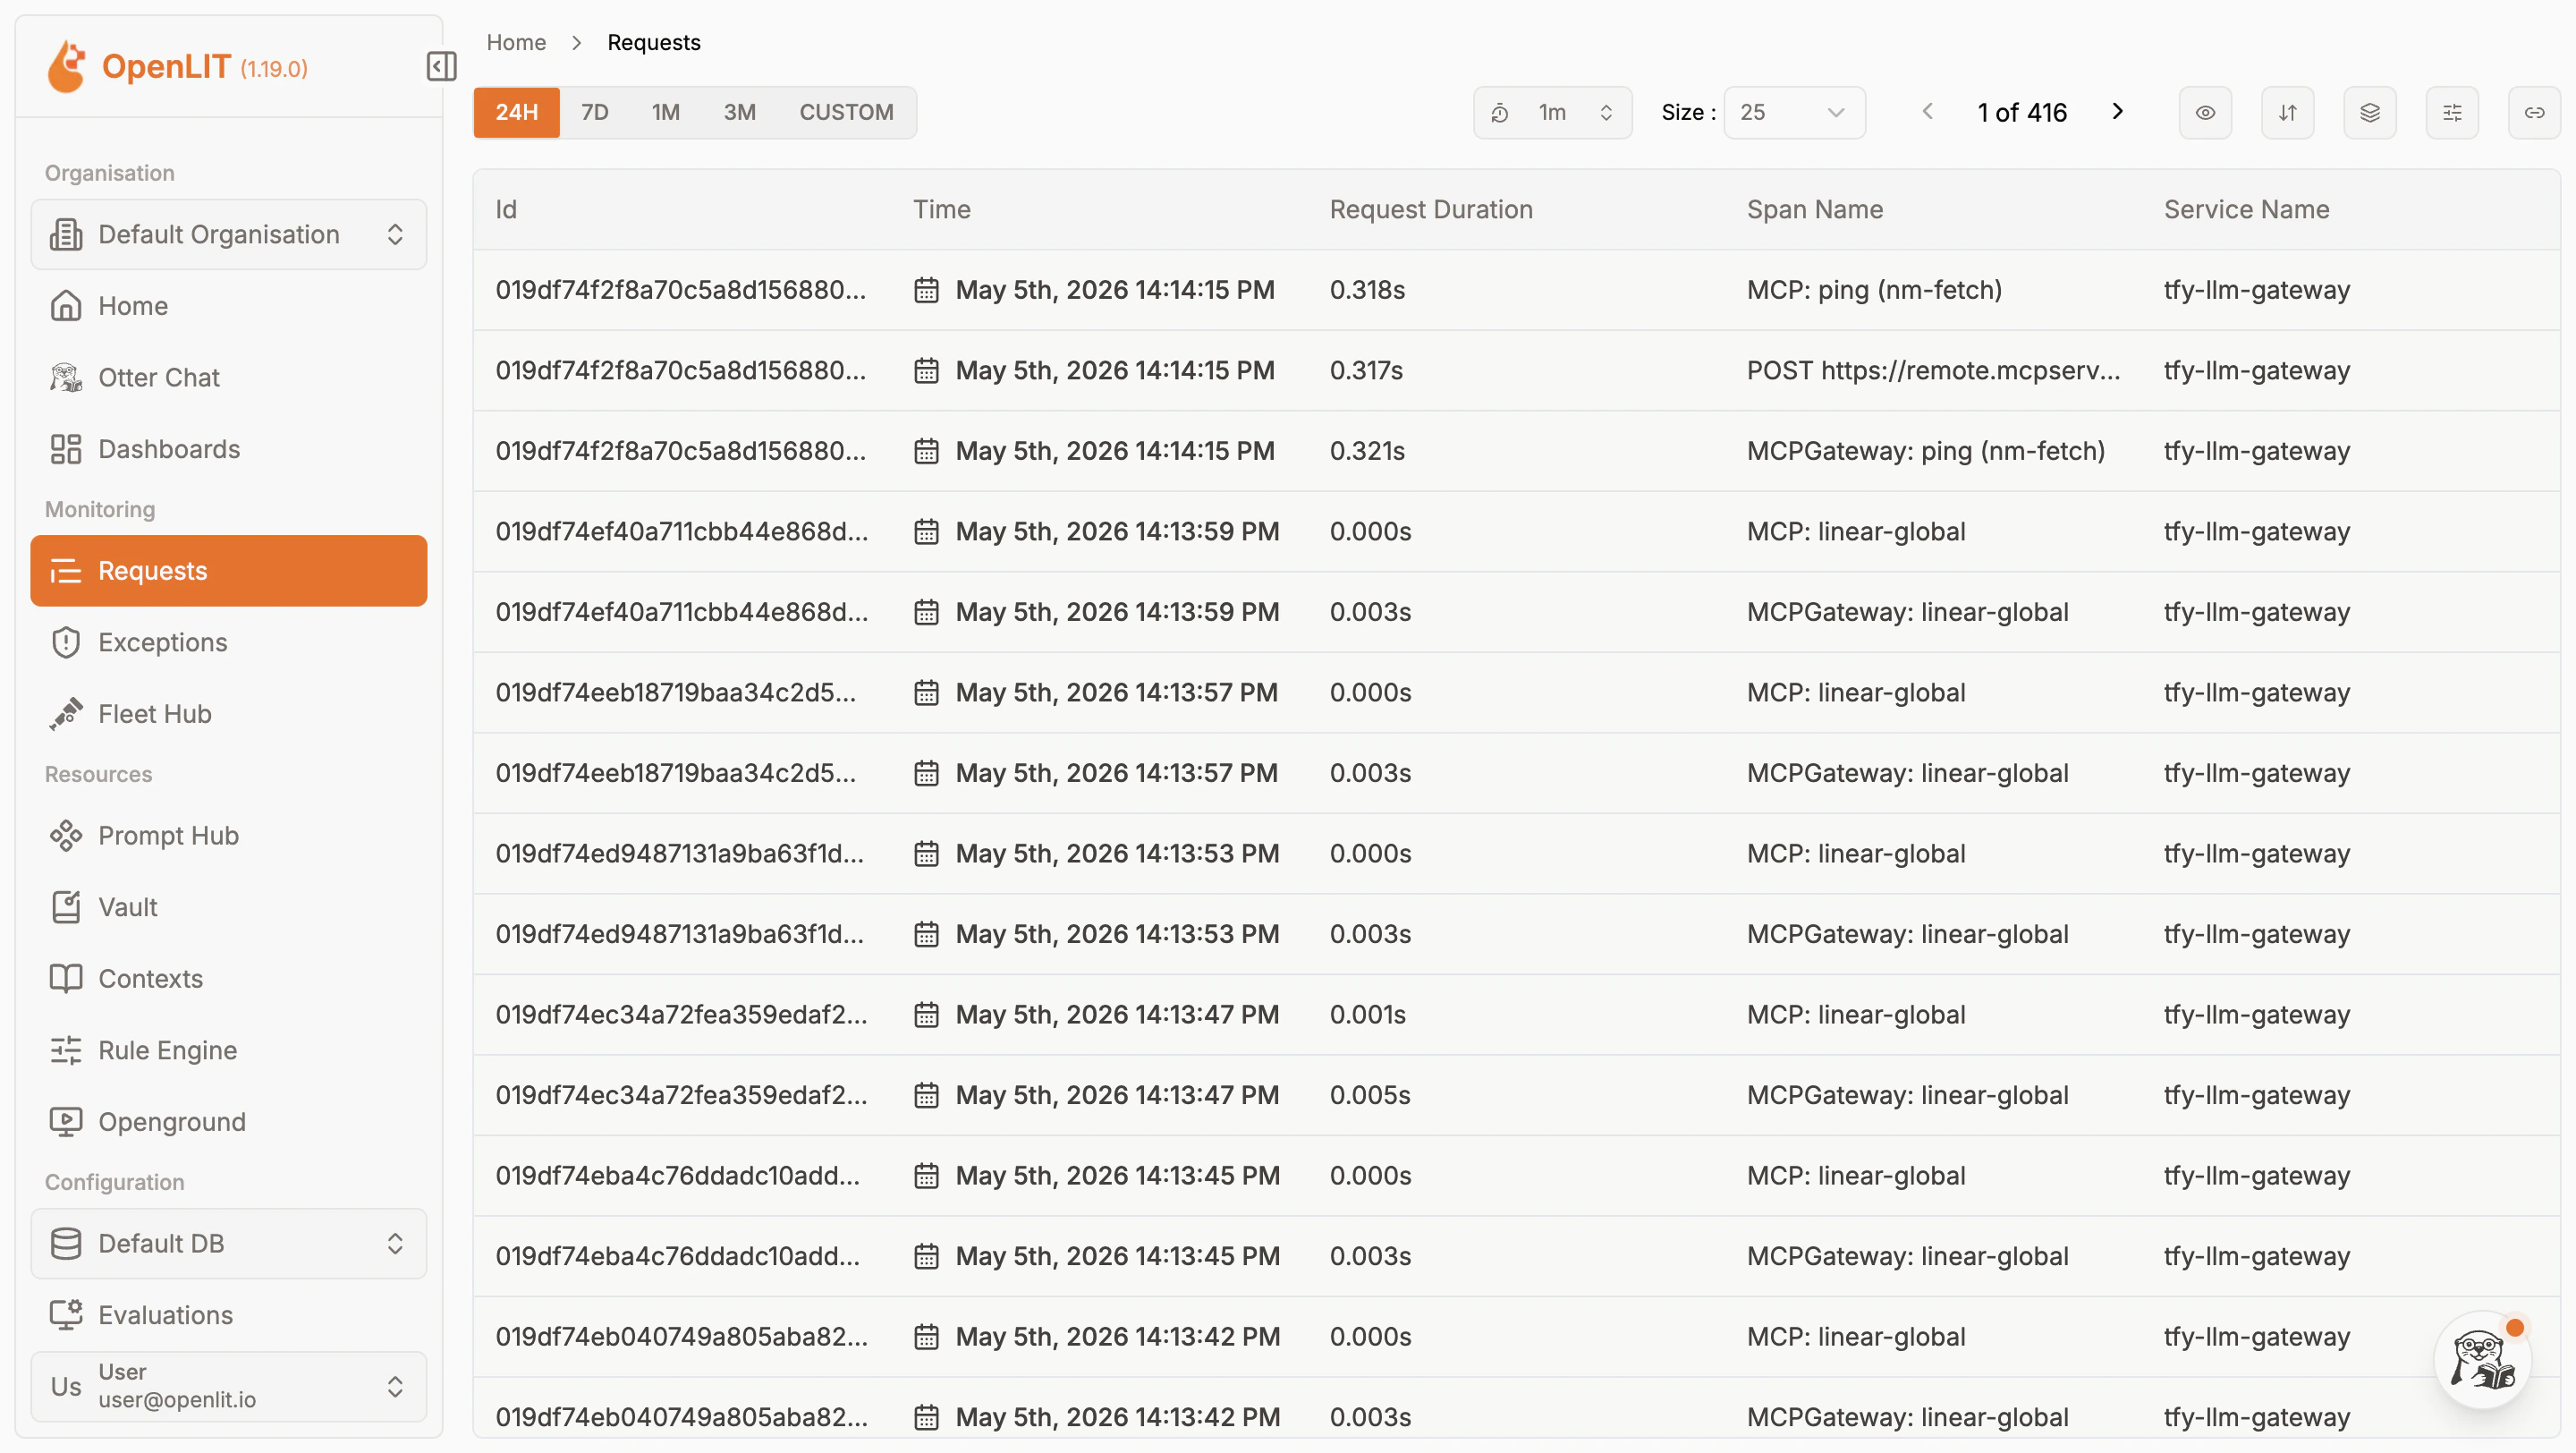Expand Default DB selector
The width and height of the screenshot is (2576, 1453).
pos(228,1243)
